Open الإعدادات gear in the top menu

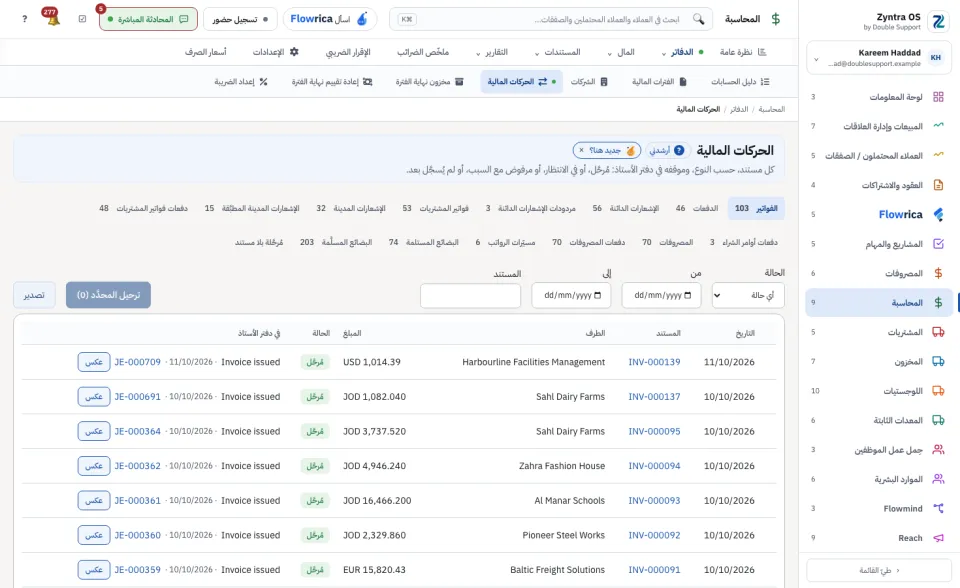point(276,52)
